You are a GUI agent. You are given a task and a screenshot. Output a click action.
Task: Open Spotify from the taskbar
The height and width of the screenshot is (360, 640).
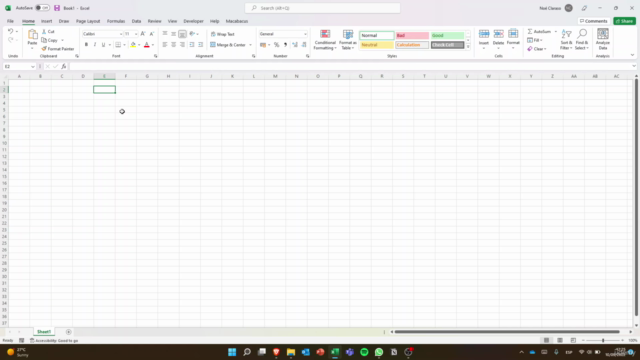point(364,352)
